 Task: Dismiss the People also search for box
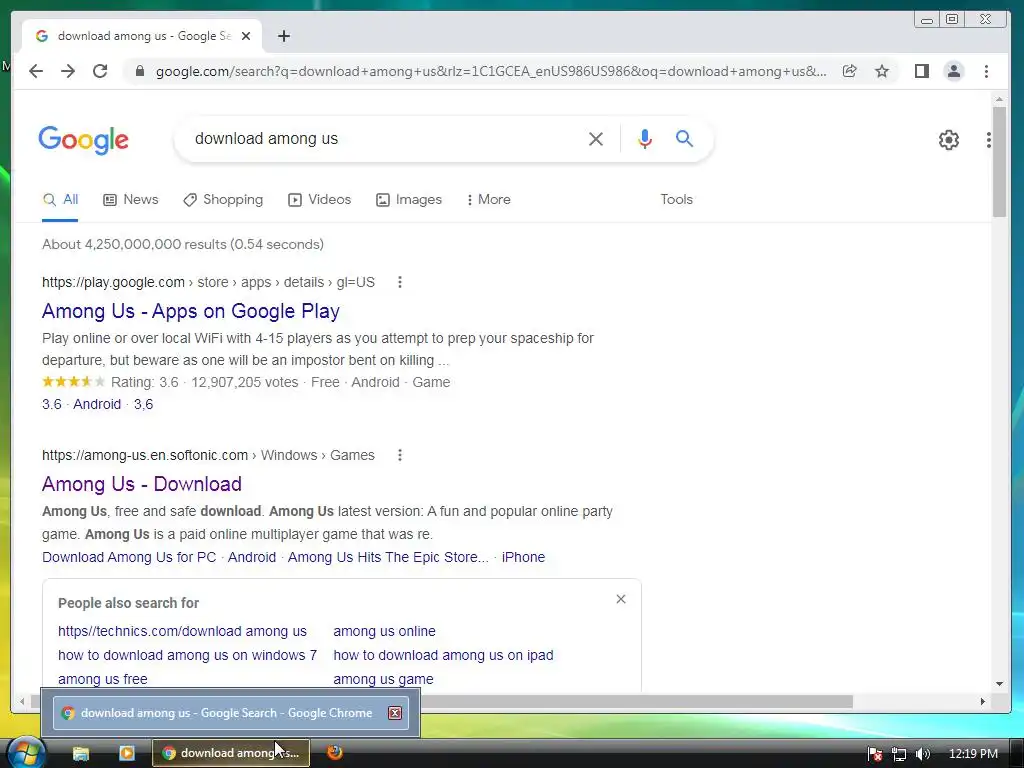621,599
